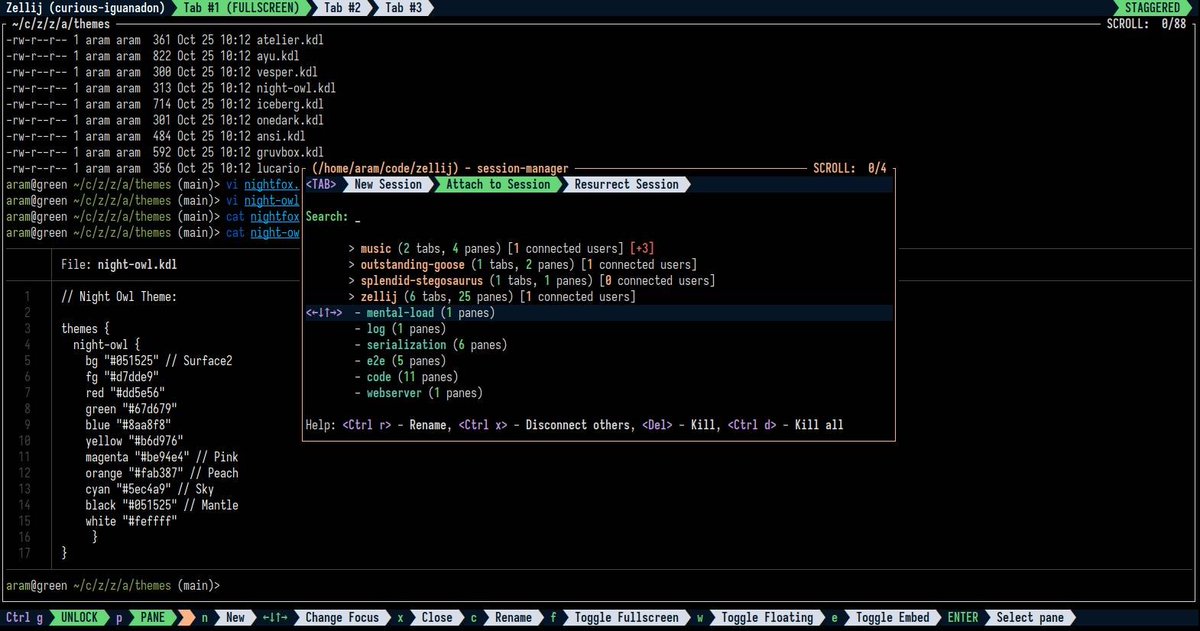Click the [+3] indicator on music session

point(642,249)
